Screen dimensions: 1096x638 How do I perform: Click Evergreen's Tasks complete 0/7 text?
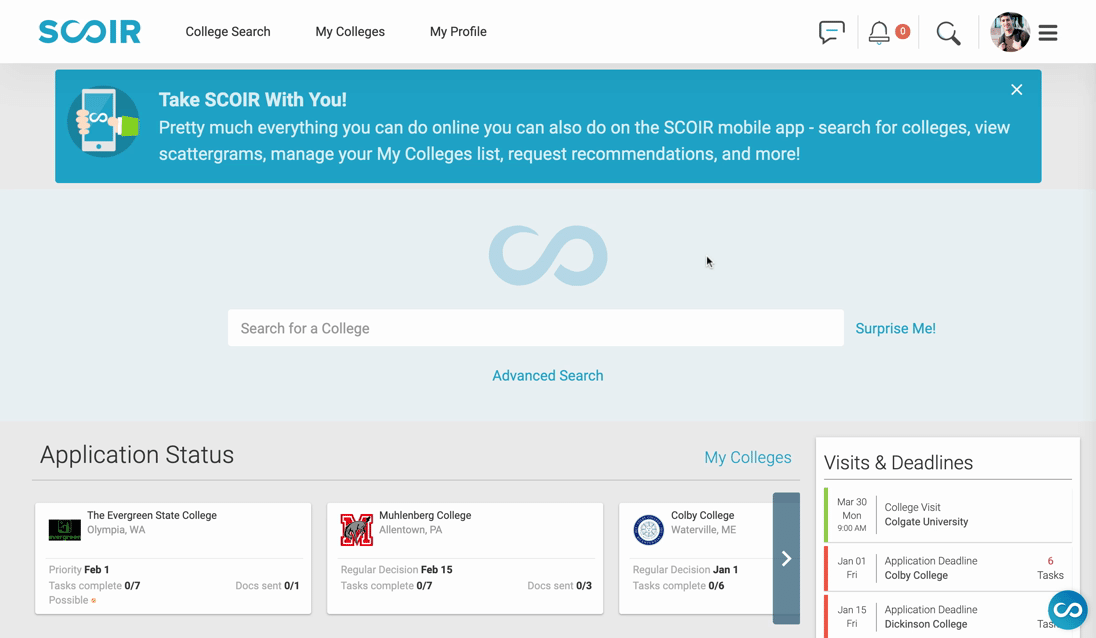point(94,586)
